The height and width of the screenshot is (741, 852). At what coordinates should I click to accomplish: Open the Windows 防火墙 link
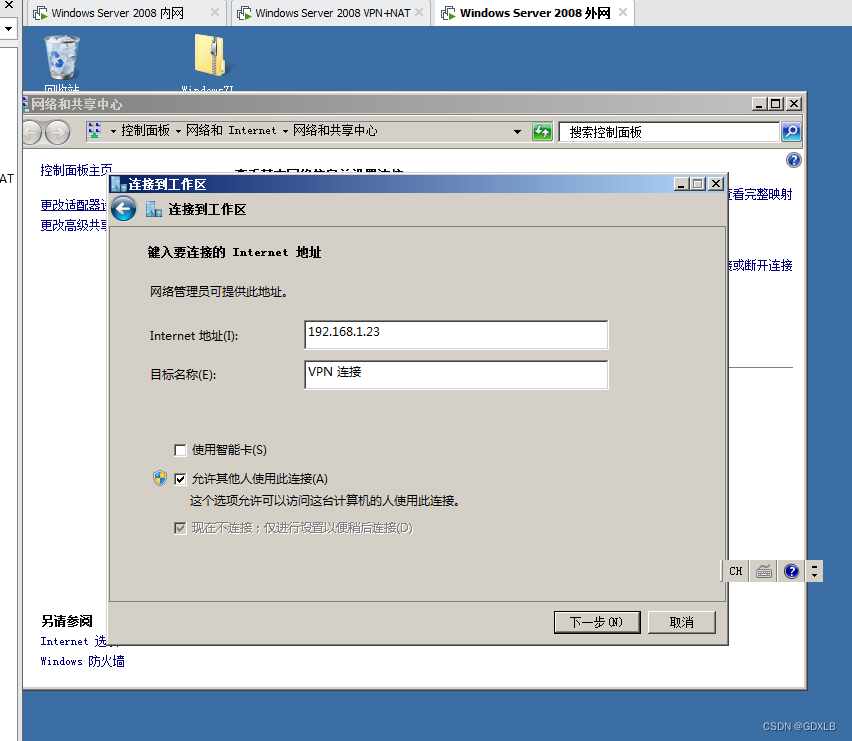(x=83, y=661)
